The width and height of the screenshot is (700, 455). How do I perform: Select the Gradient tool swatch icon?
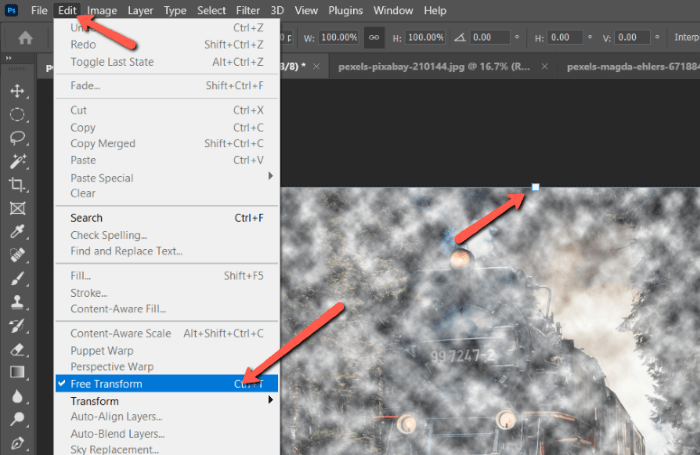point(17,372)
